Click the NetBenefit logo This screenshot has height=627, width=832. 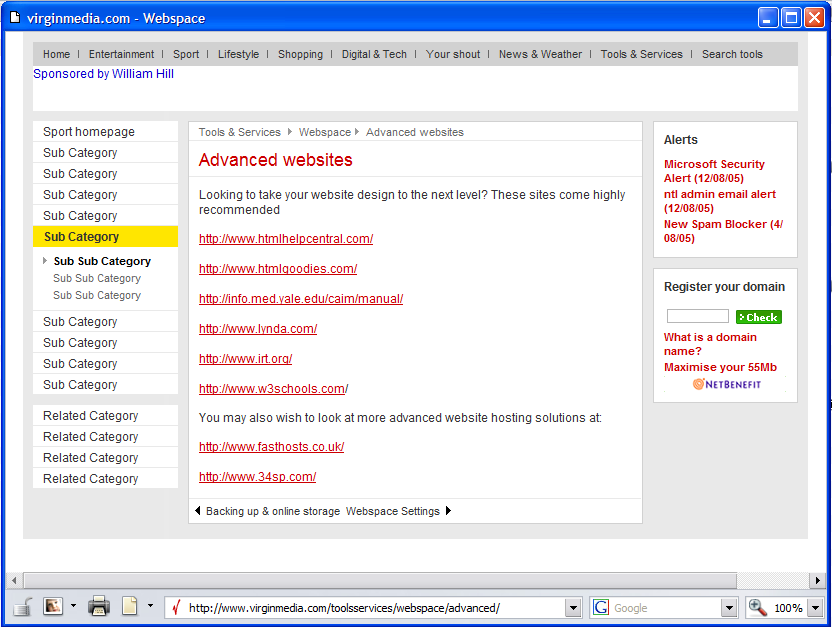[x=726, y=384]
